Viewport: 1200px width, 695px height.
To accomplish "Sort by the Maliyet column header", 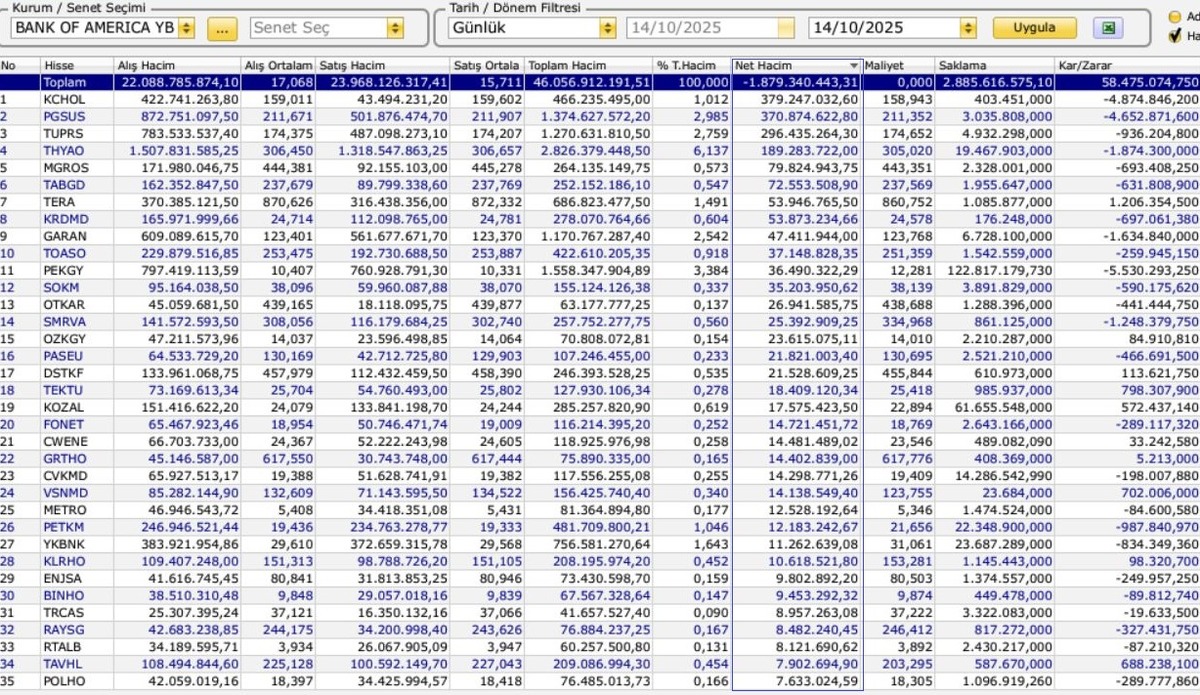I will point(898,66).
